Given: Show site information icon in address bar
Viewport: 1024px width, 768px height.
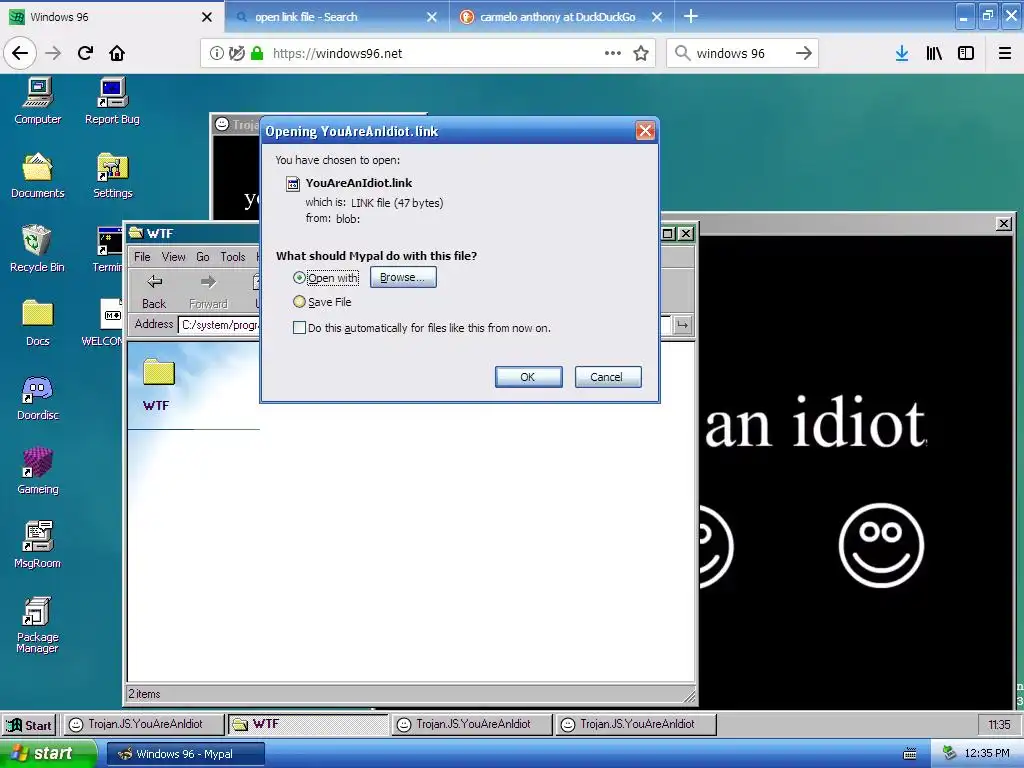Looking at the screenshot, I should click(x=216, y=53).
